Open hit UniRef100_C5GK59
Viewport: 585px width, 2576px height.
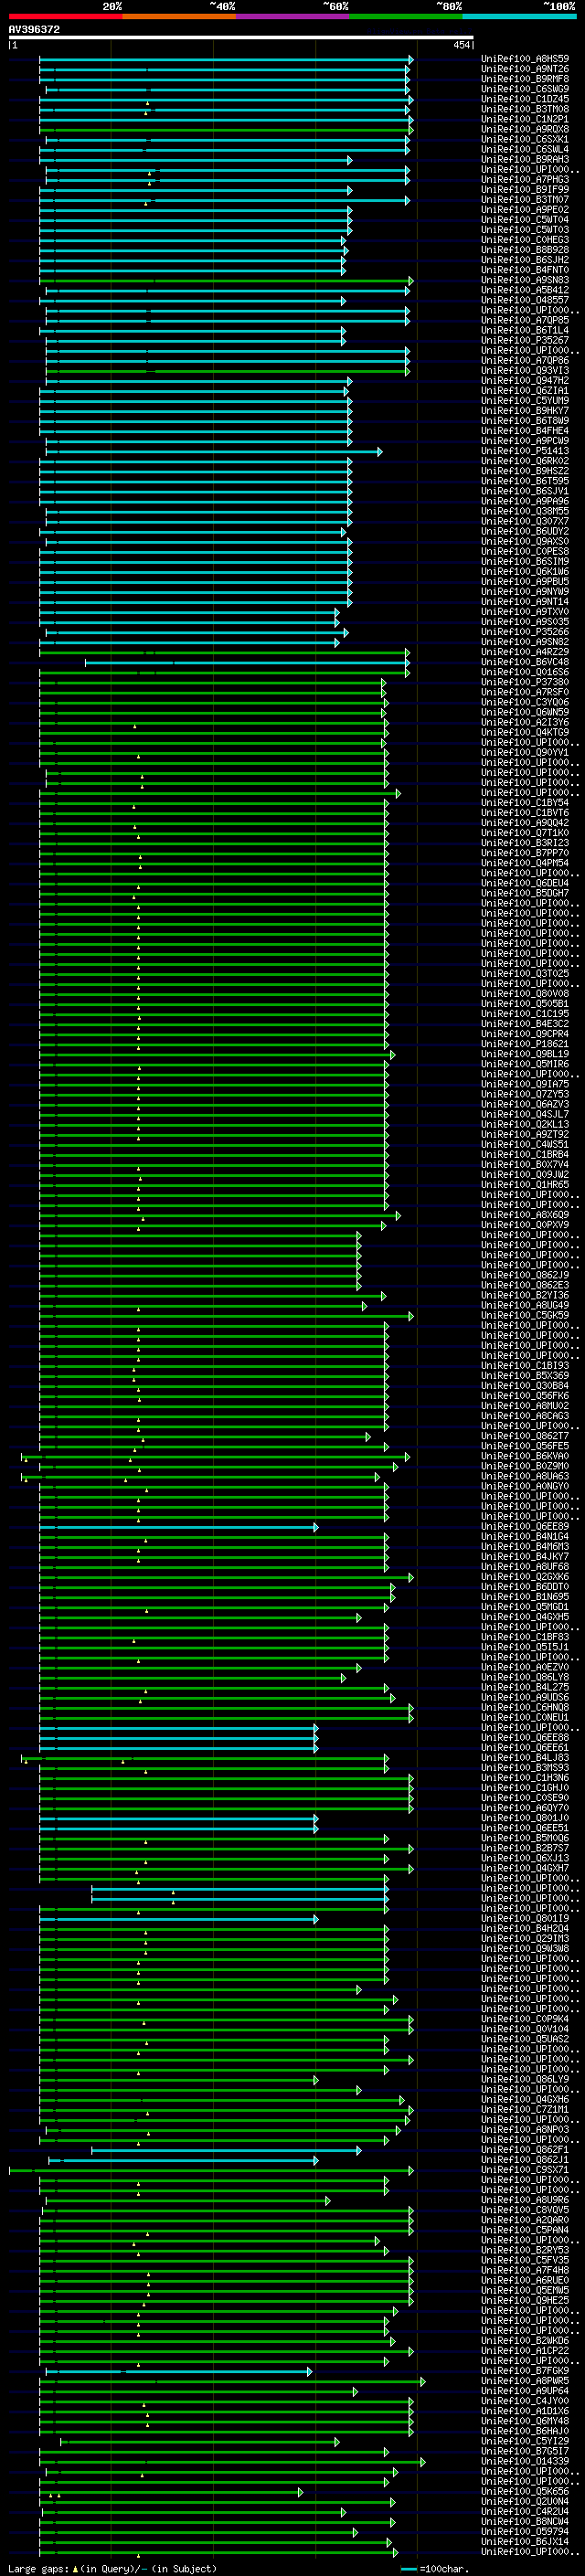point(525,1316)
